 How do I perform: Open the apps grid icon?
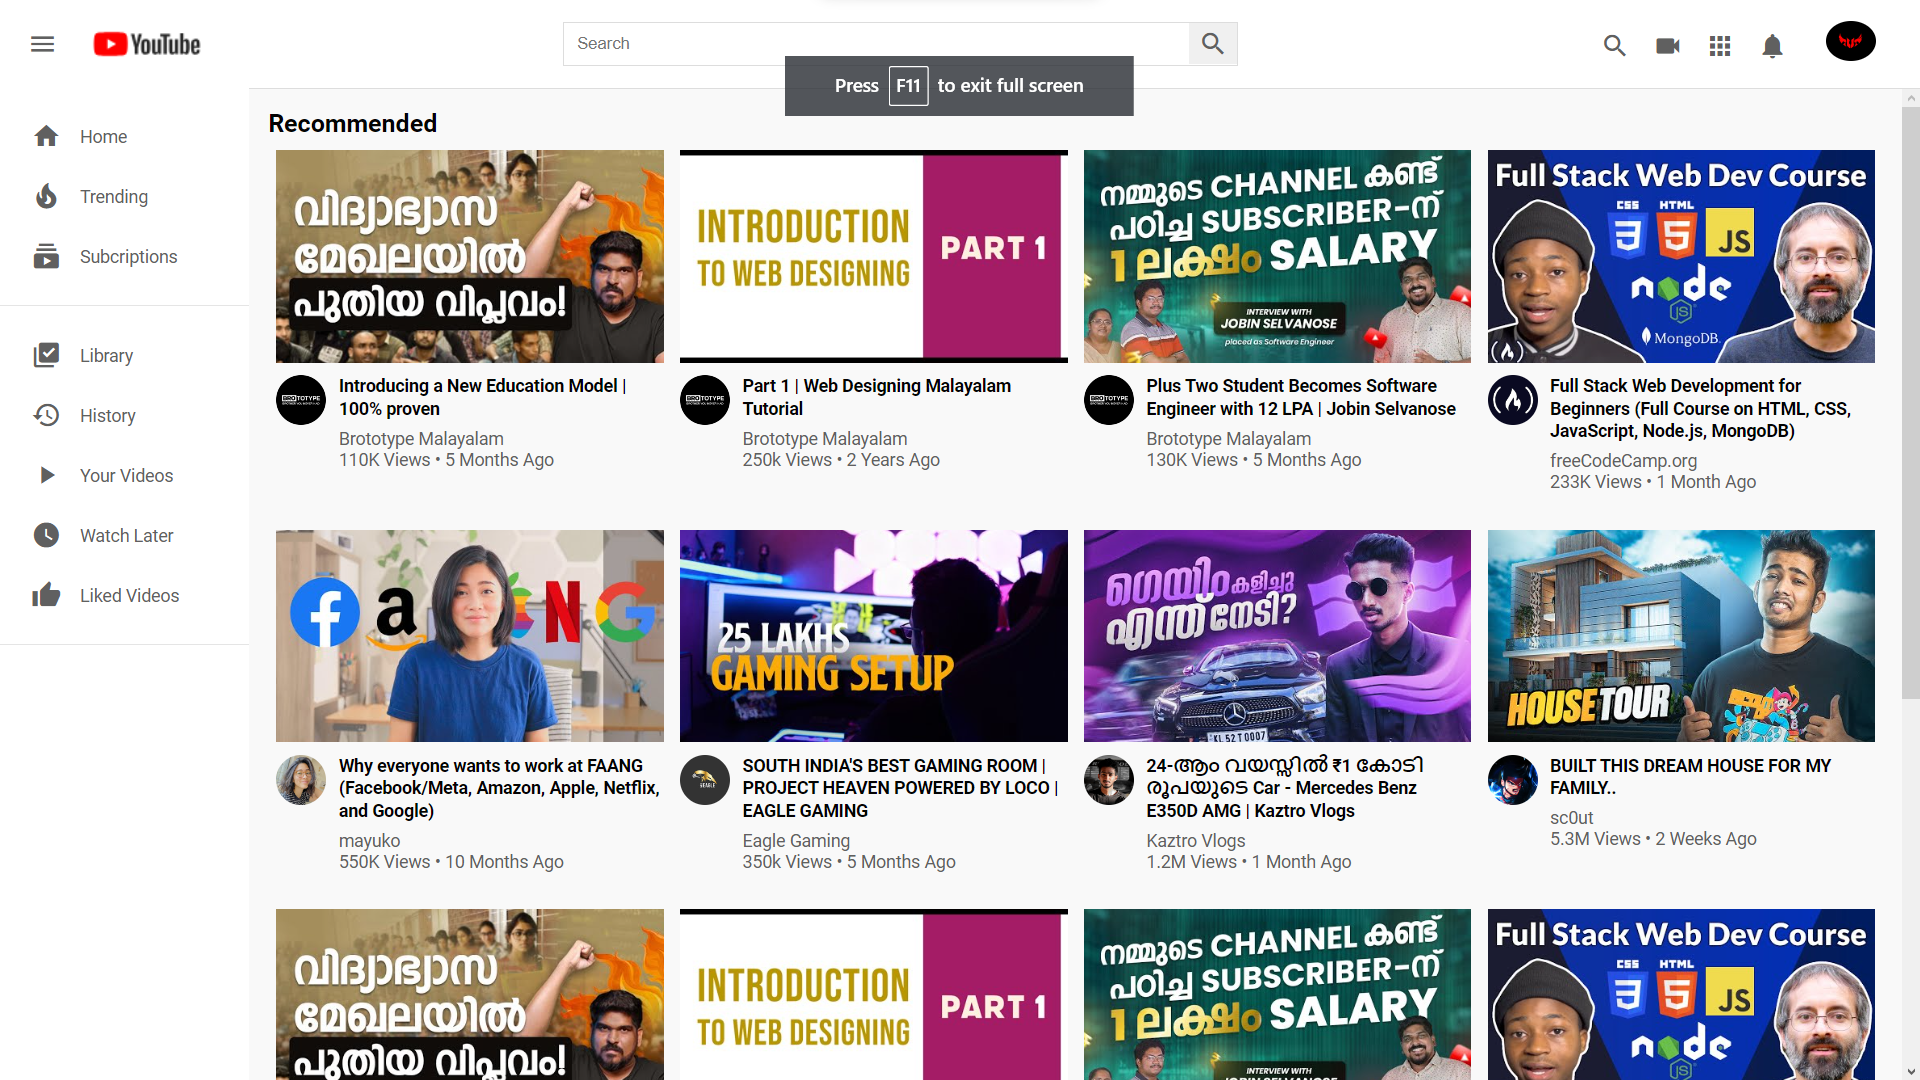(x=1720, y=45)
